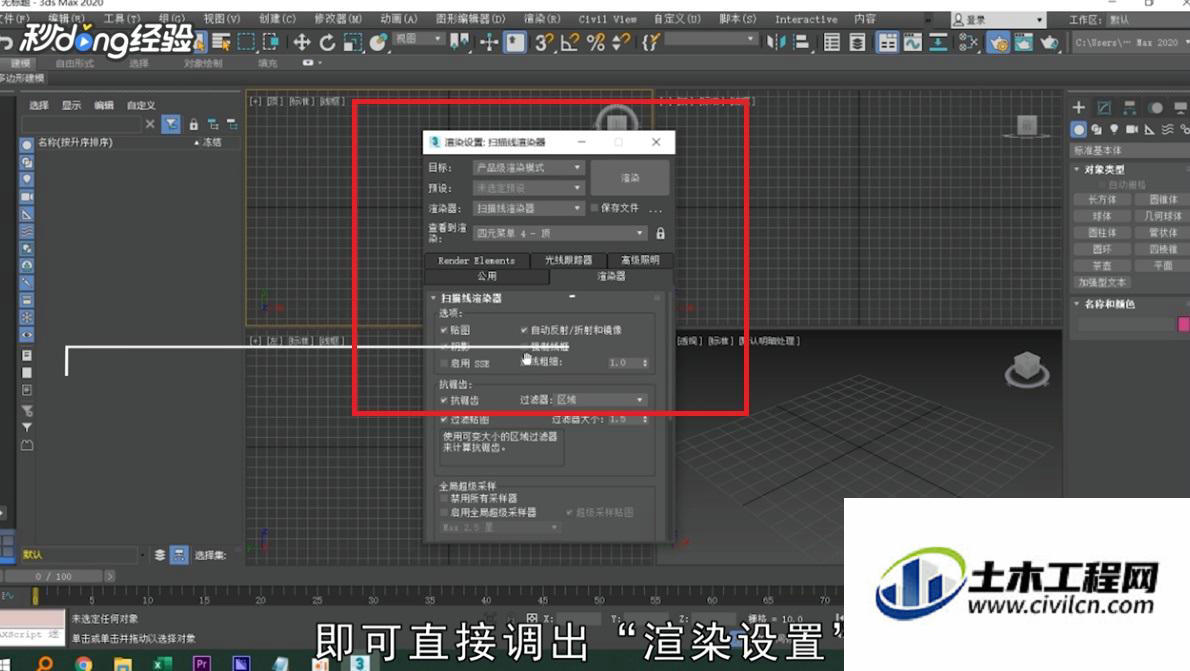Open the 查看到渲染 view dropdown
1190x671 pixels.
(x=560, y=233)
